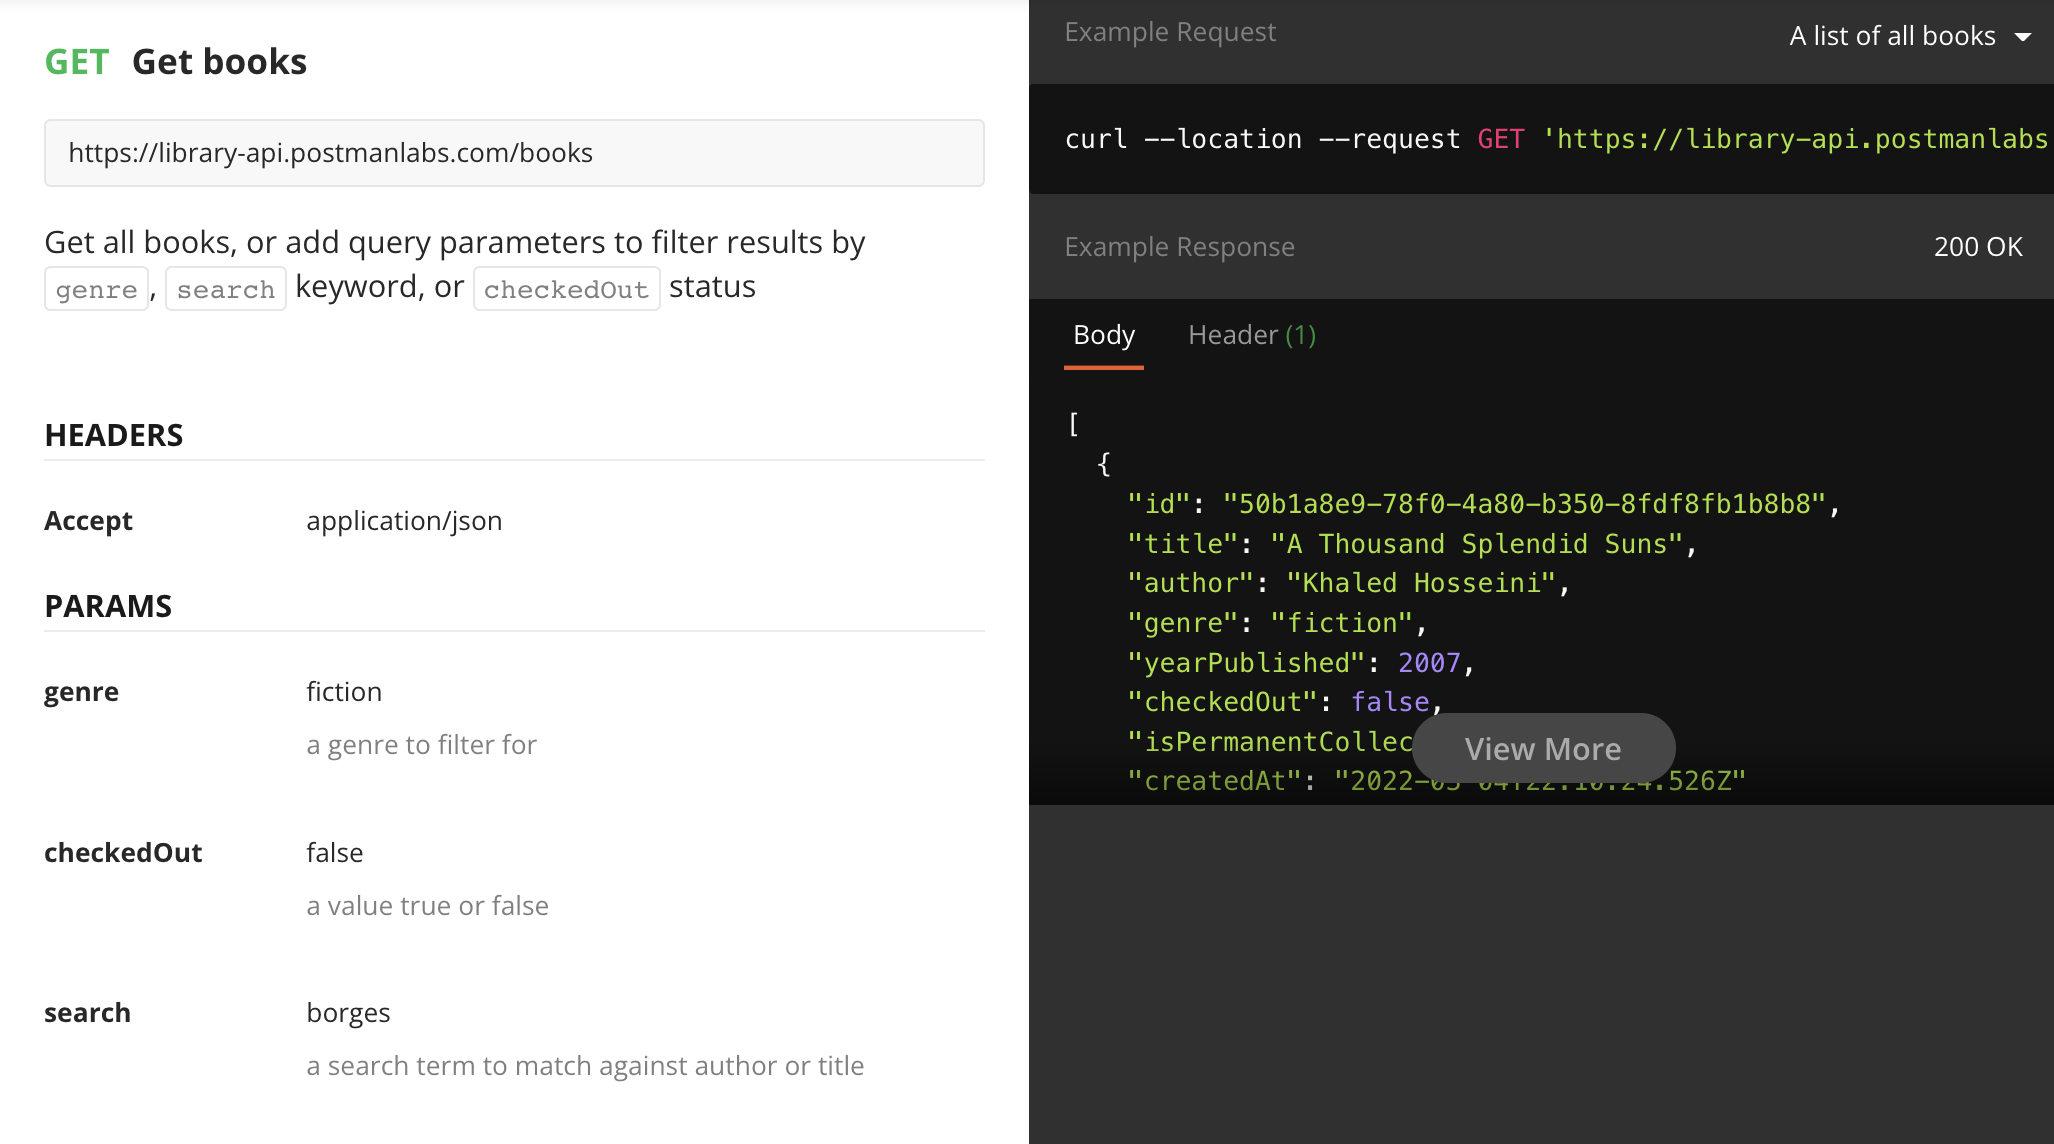This screenshot has height=1144, width=2054.
Task: Collapse the Example Response section
Action: [1179, 246]
